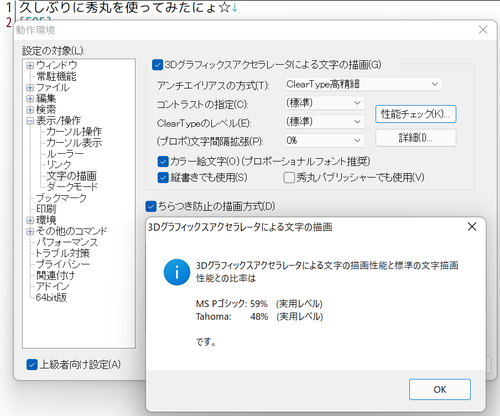Select リンク in the settings tree
Image resolution: width=500 pixels, height=416 pixels.
coord(59,165)
